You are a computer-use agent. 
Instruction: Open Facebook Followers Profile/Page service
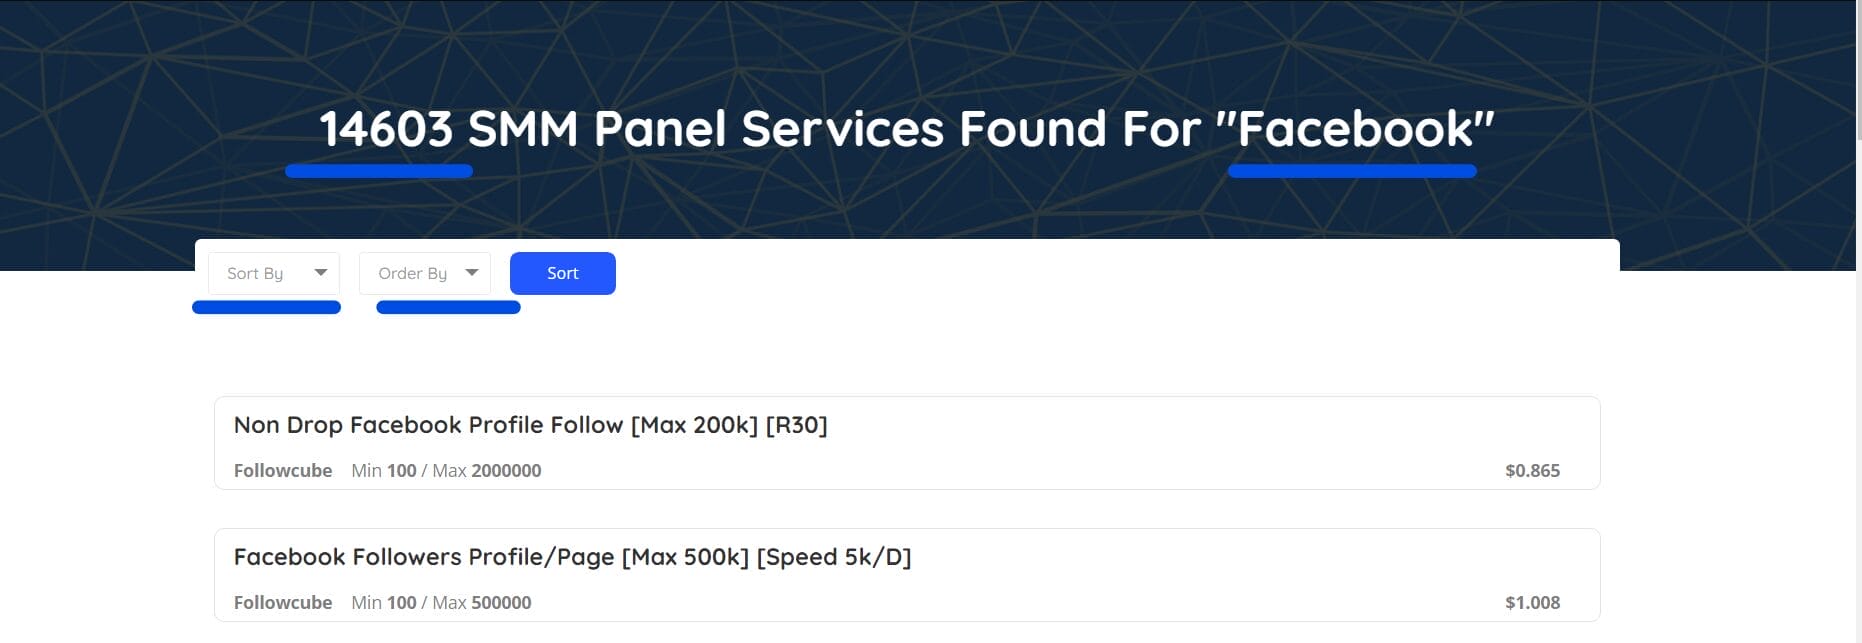[x=572, y=557]
